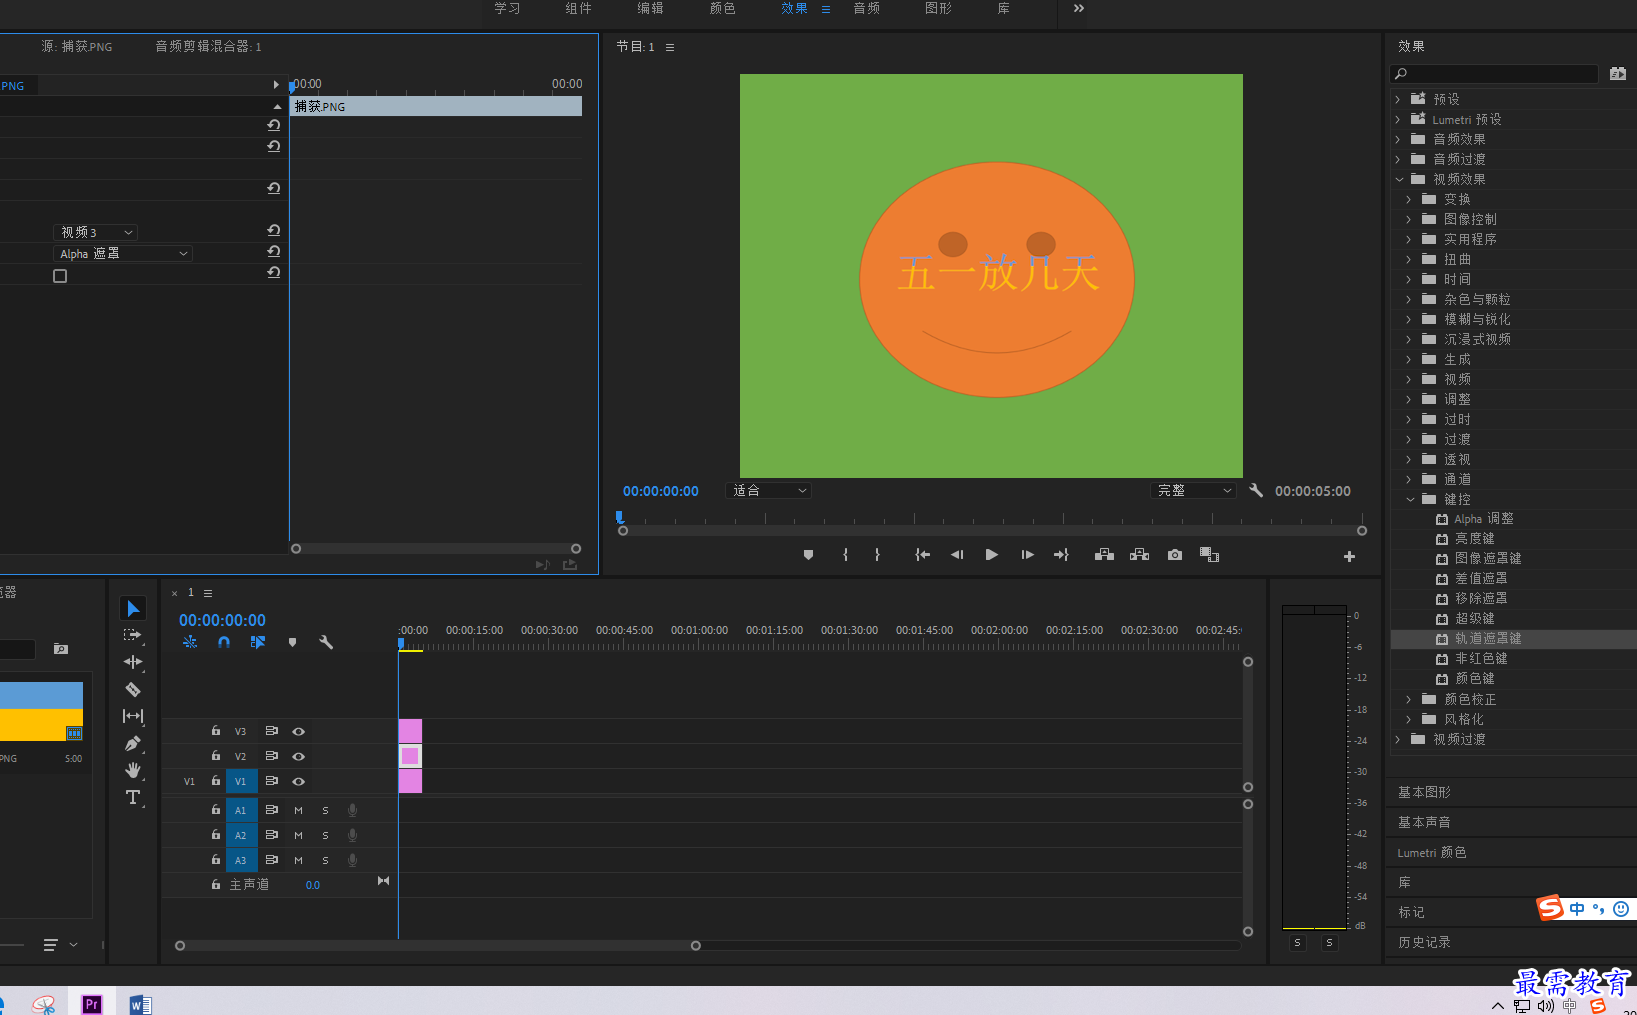Select the Slip tool

[133, 716]
